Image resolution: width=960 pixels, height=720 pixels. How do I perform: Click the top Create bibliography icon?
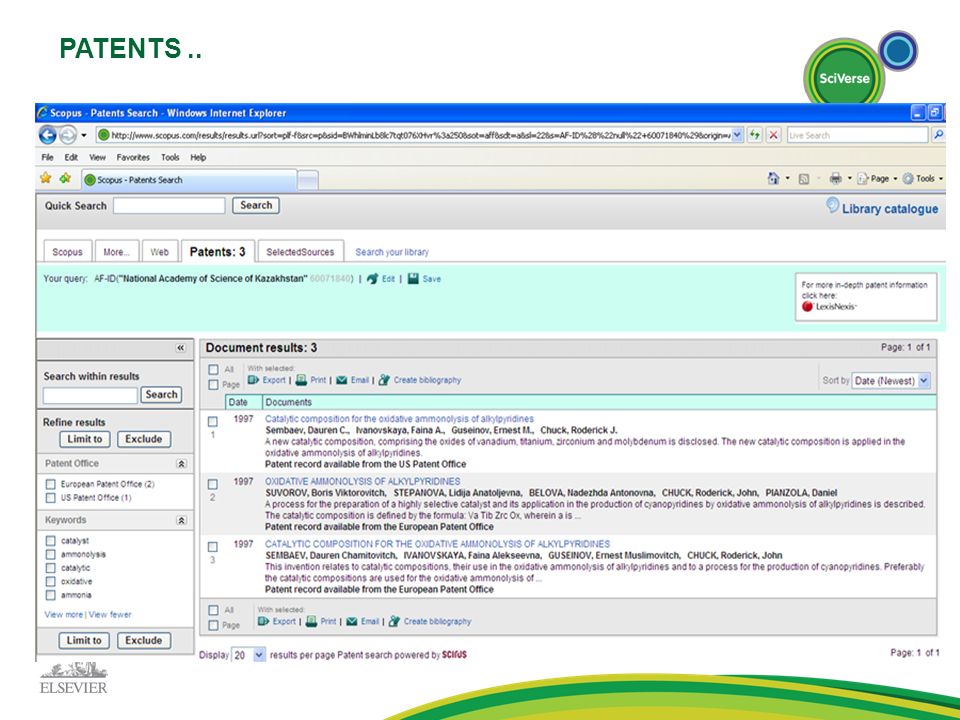[x=384, y=380]
